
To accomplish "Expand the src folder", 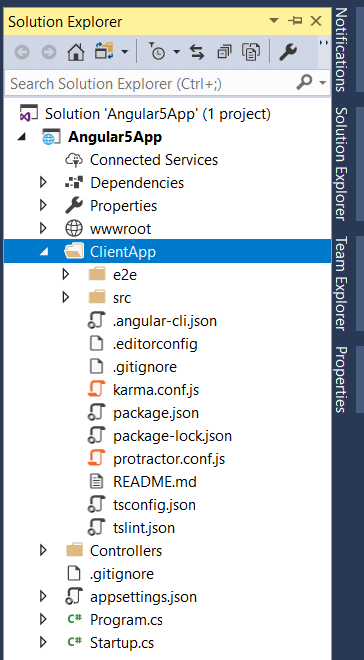I will pos(66,298).
